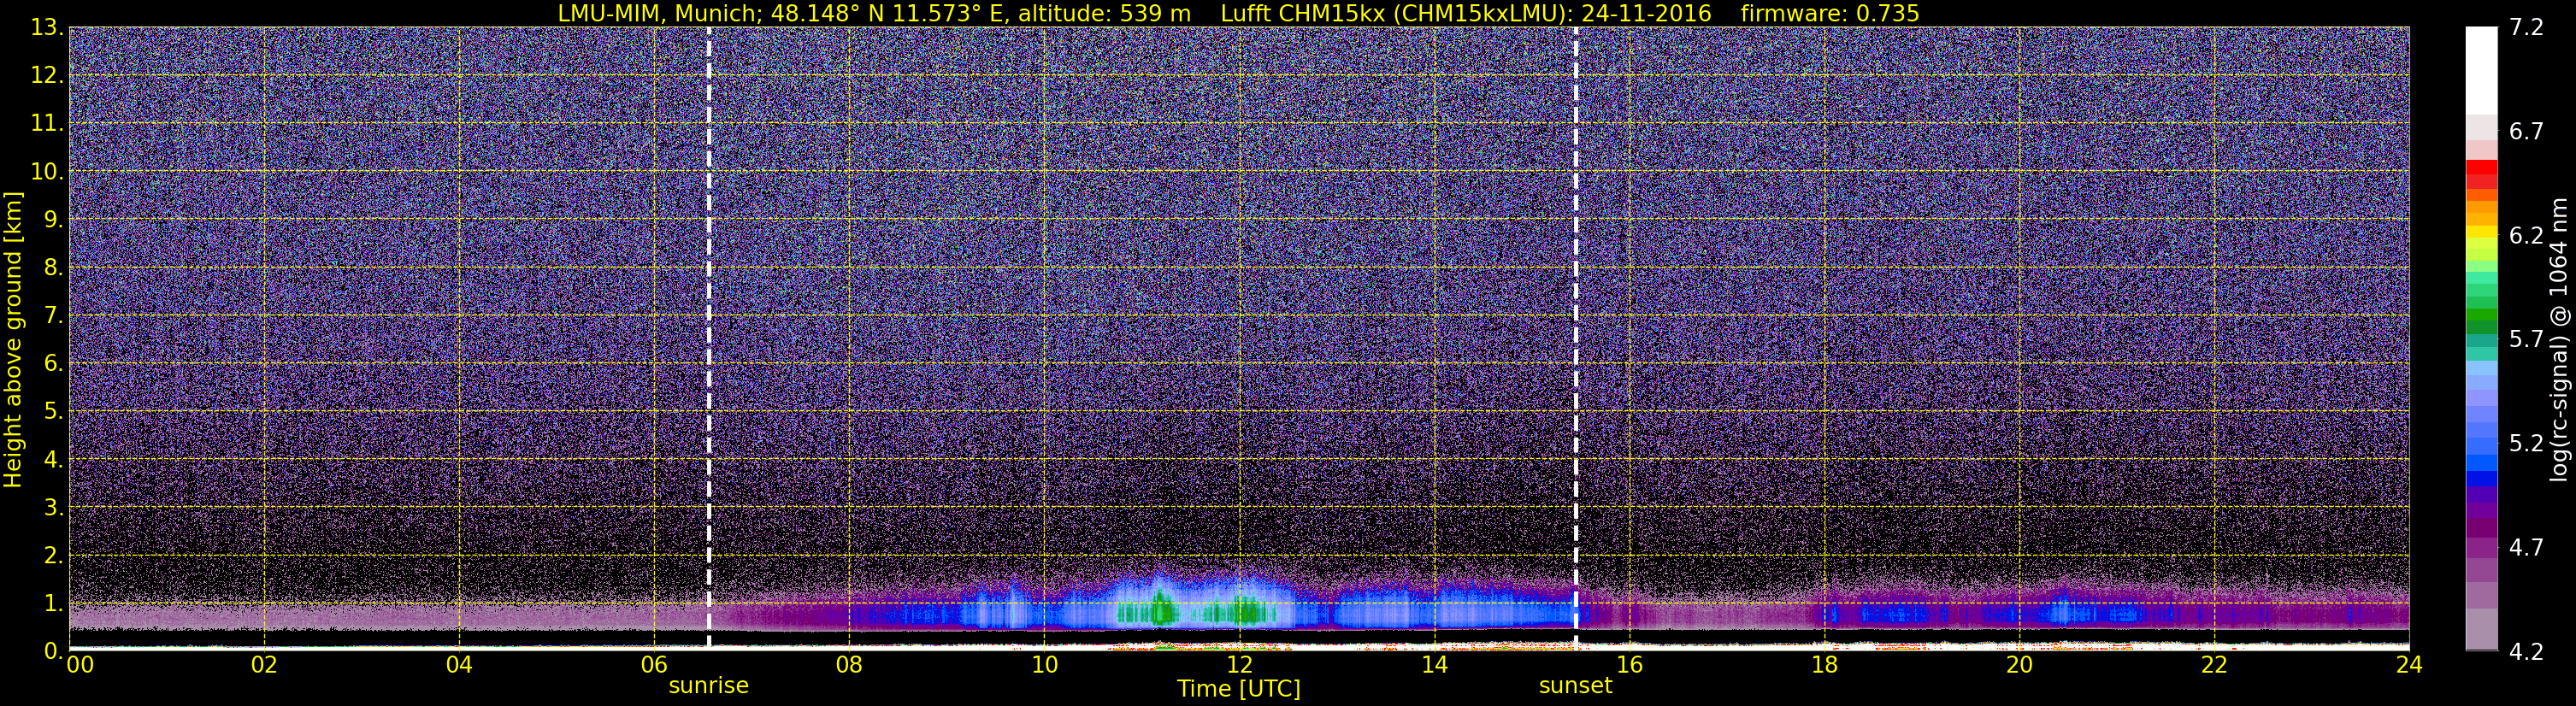
Task: Click the colorbar value 4.2
Action: coord(2526,651)
